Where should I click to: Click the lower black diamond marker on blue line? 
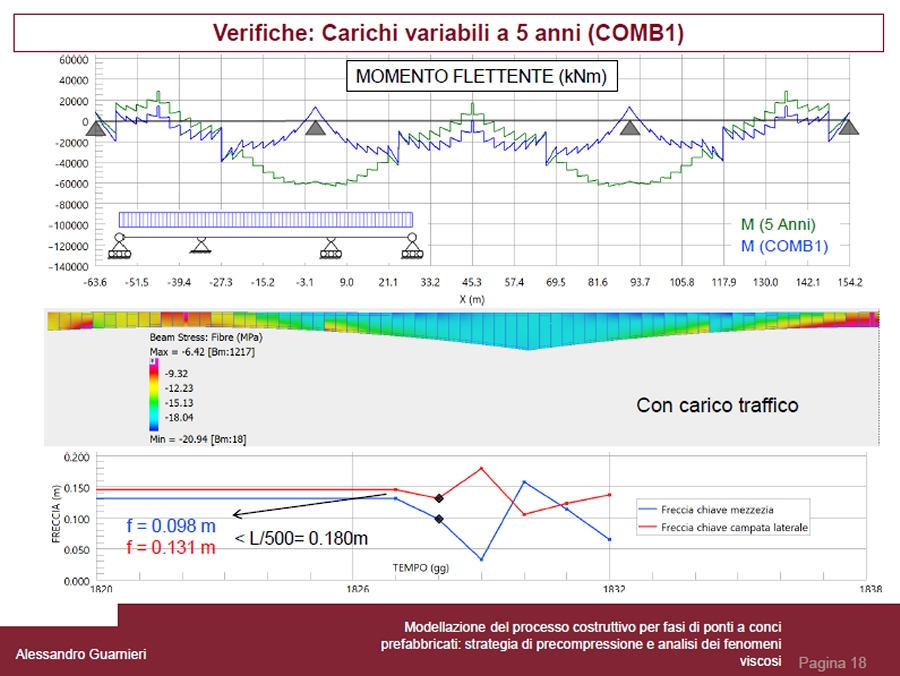pyautogui.click(x=439, y=518)
